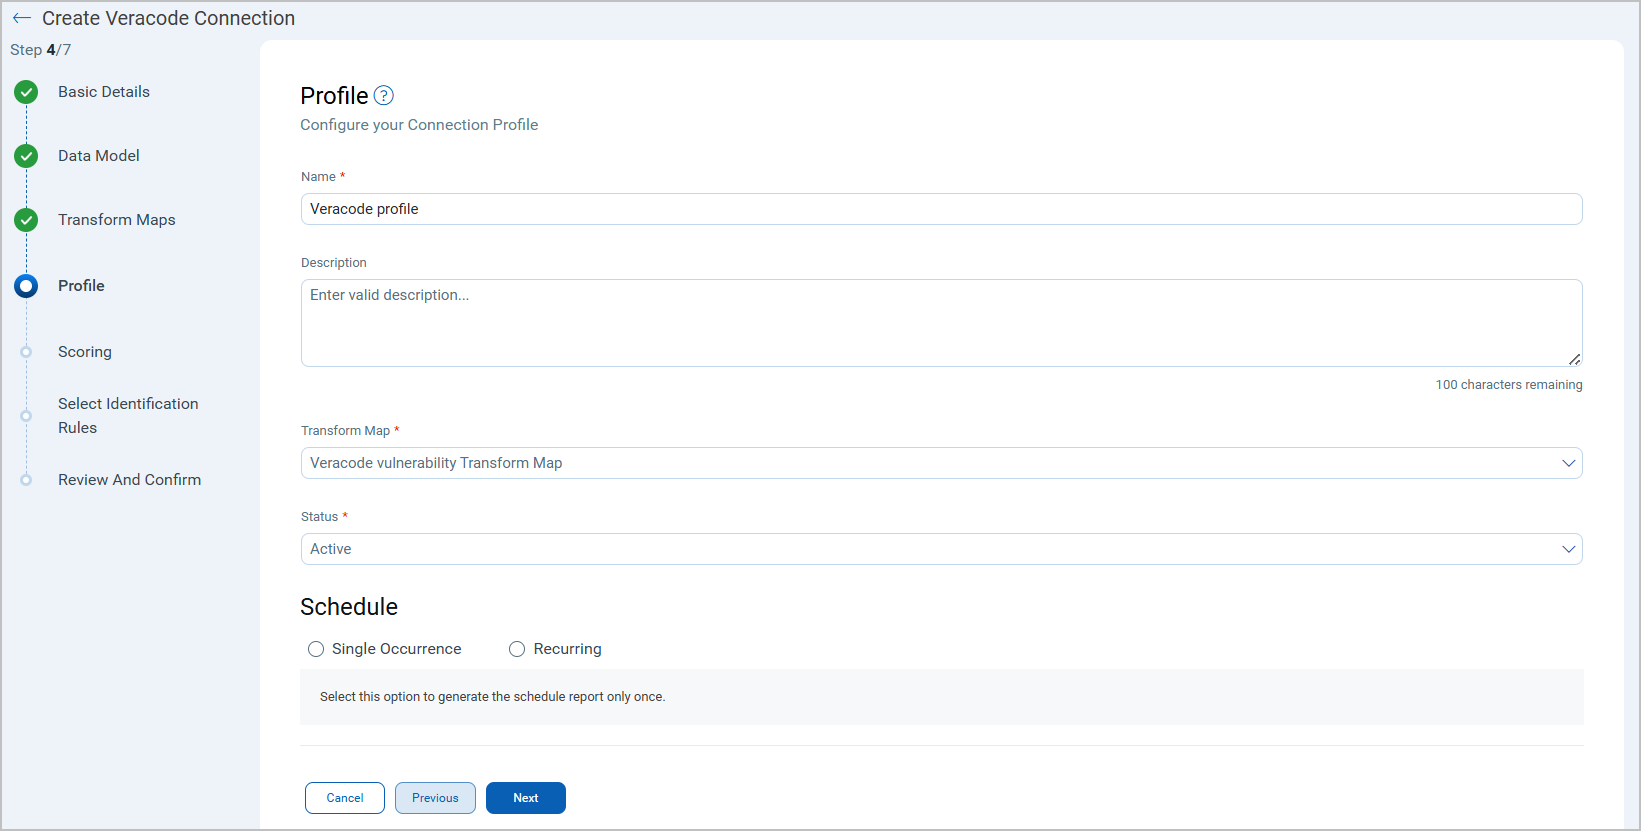Screen dimensions: 1641x831
Task: Open the Select Identification Rules step
Action: [128, 416]
